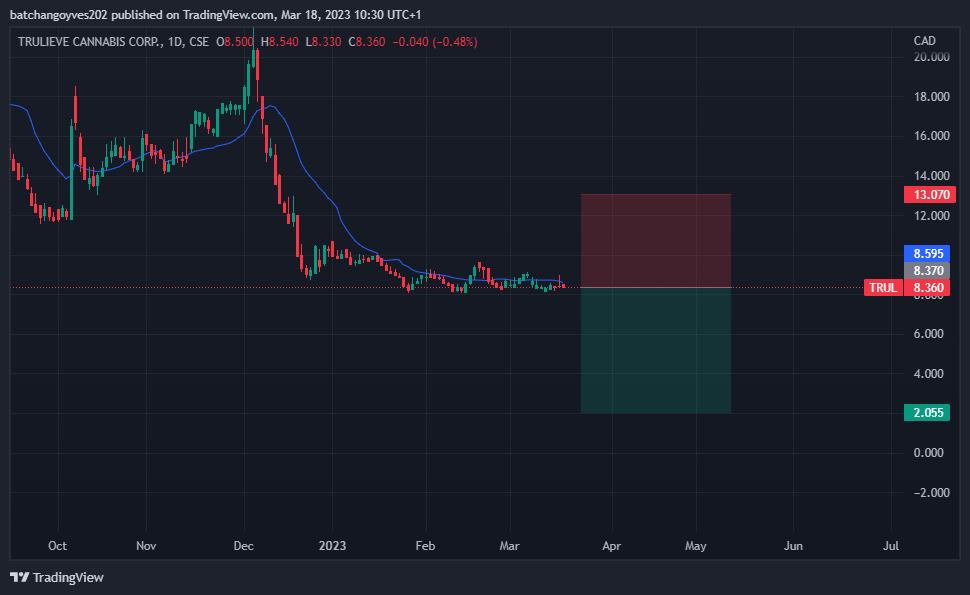Click the 8.370 grey price label

coord(927,270)
